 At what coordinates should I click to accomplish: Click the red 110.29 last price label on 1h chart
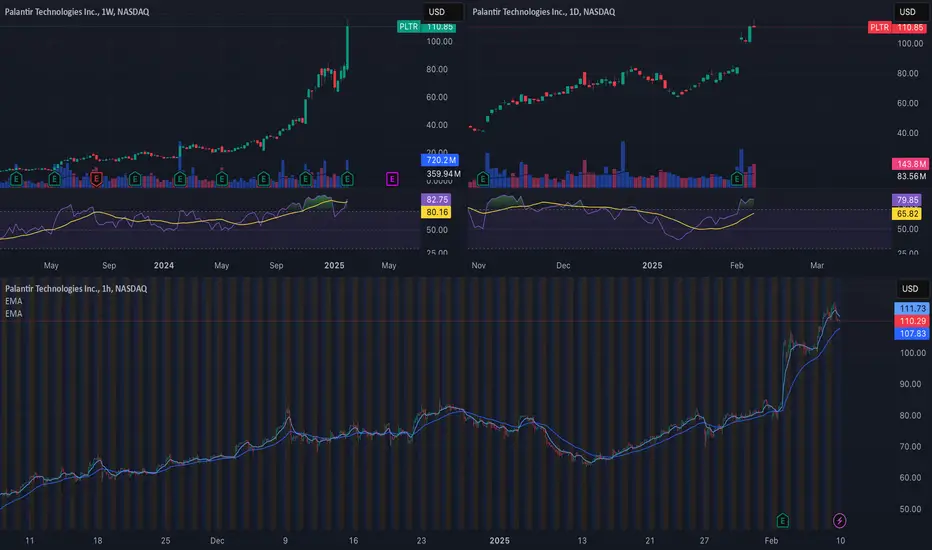click(x=912, y=321)
